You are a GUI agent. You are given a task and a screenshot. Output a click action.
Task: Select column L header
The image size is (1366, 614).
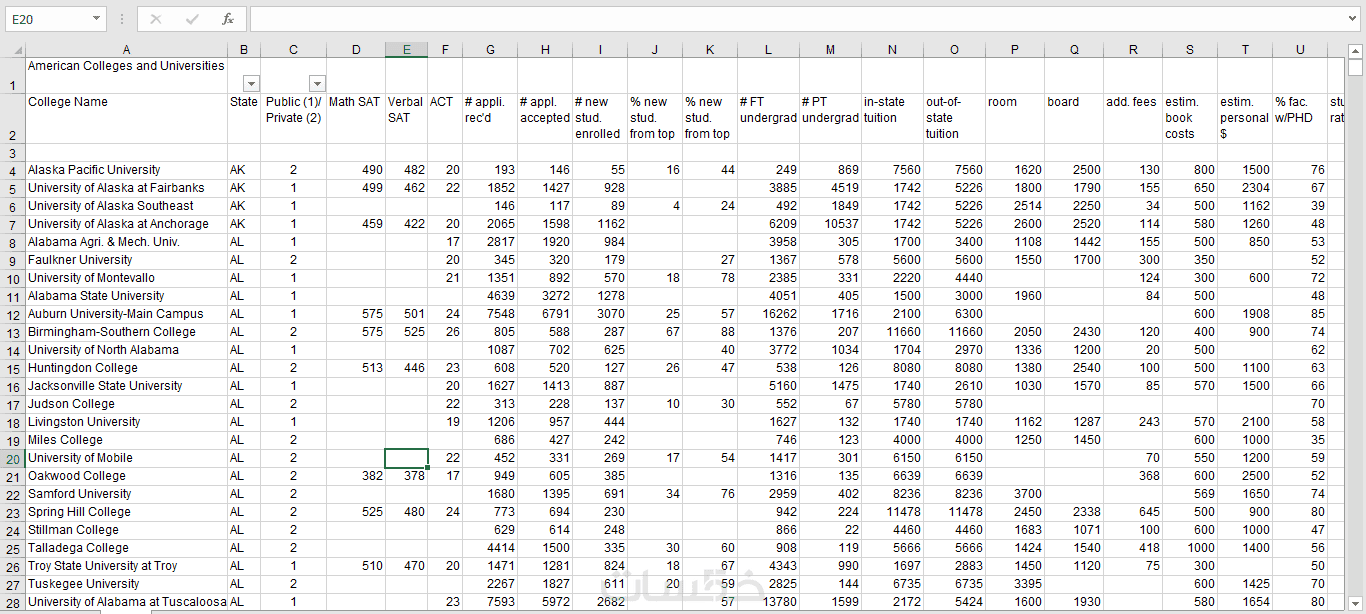pyautogui.click(x=767, y=50)
